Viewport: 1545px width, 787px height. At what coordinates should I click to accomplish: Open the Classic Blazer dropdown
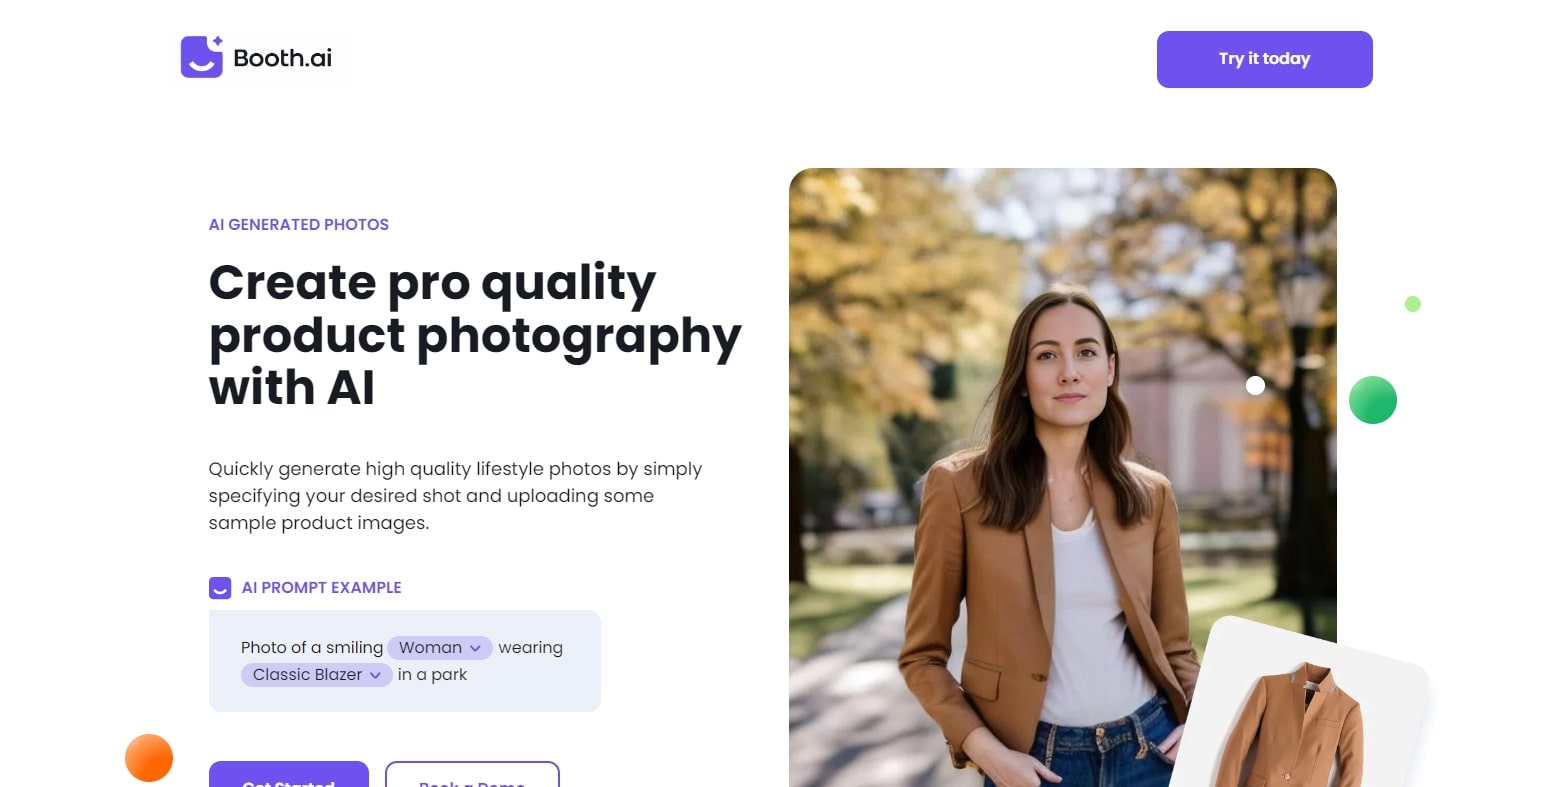click(x=316, y=675)
